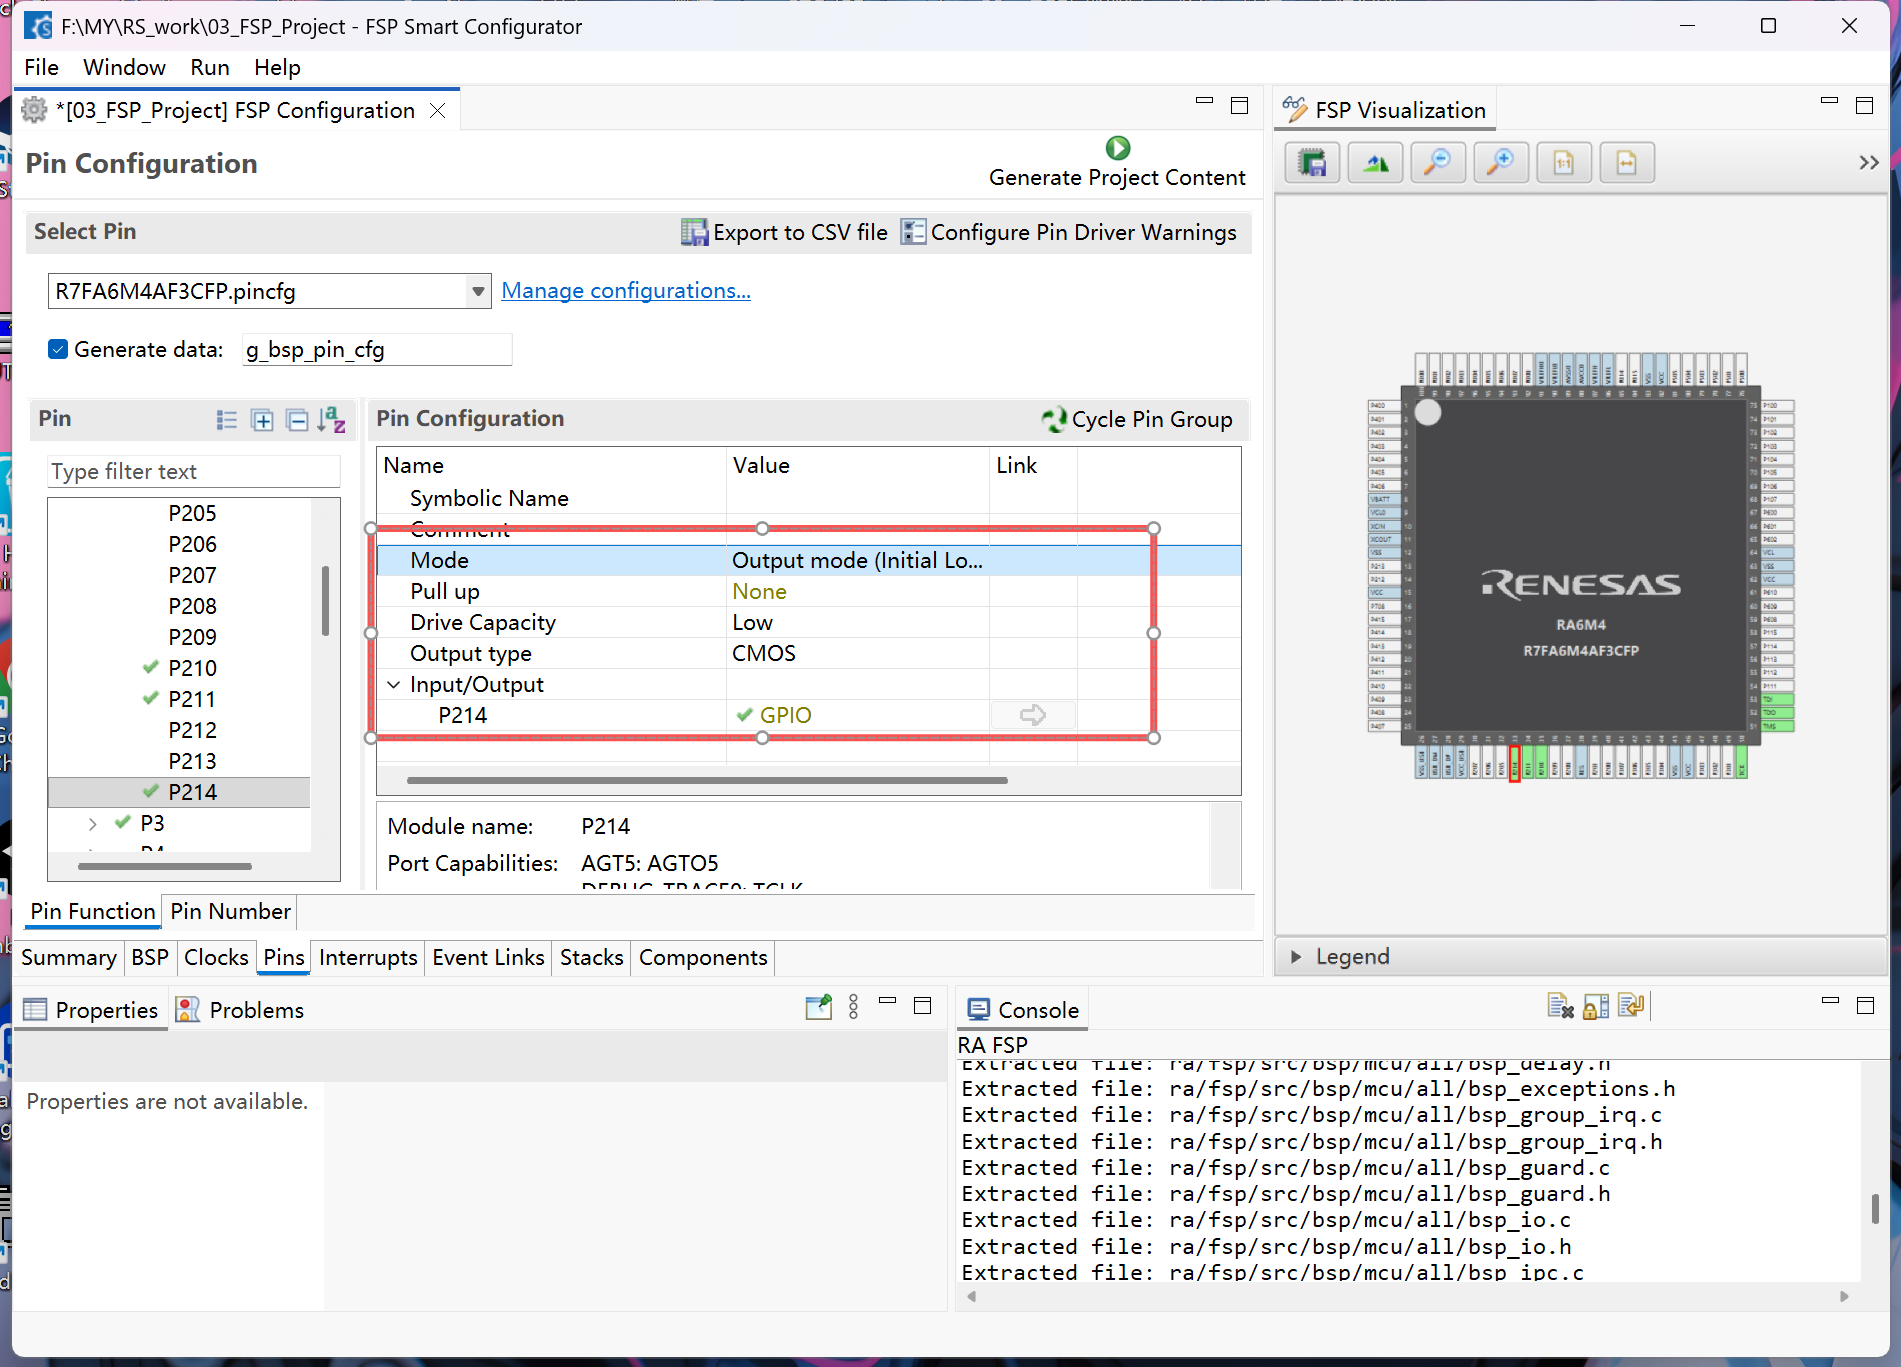Fit chip view to width
Viewport: 1901px width, 1367px height.
click(x=1627, y=163)
